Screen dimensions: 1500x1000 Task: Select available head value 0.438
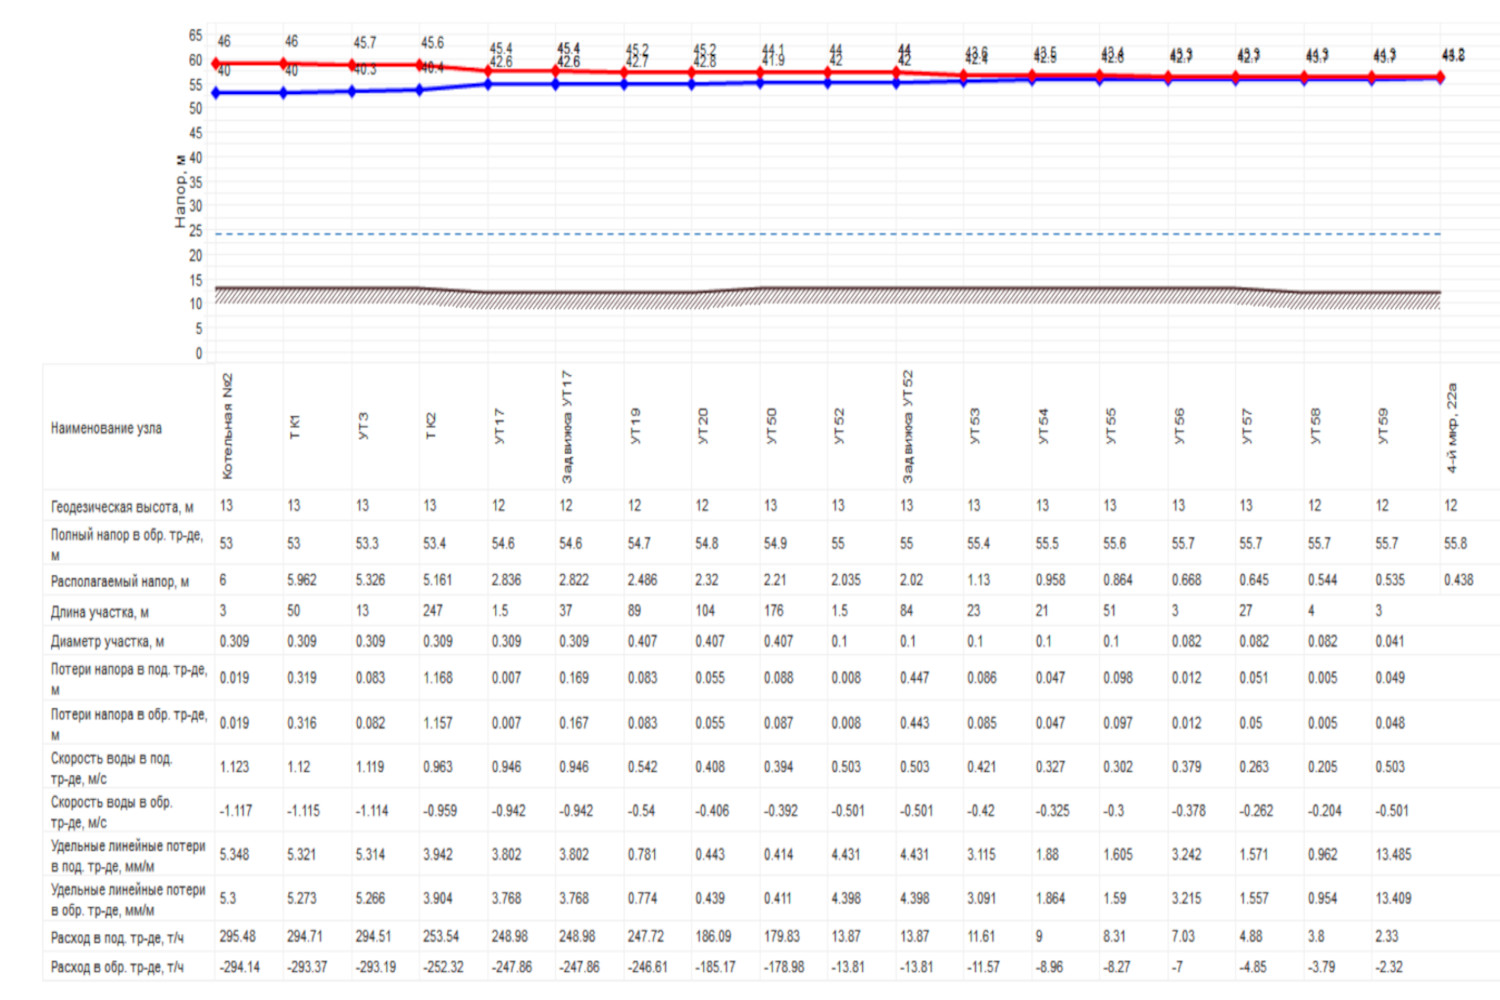[1458, 580]
